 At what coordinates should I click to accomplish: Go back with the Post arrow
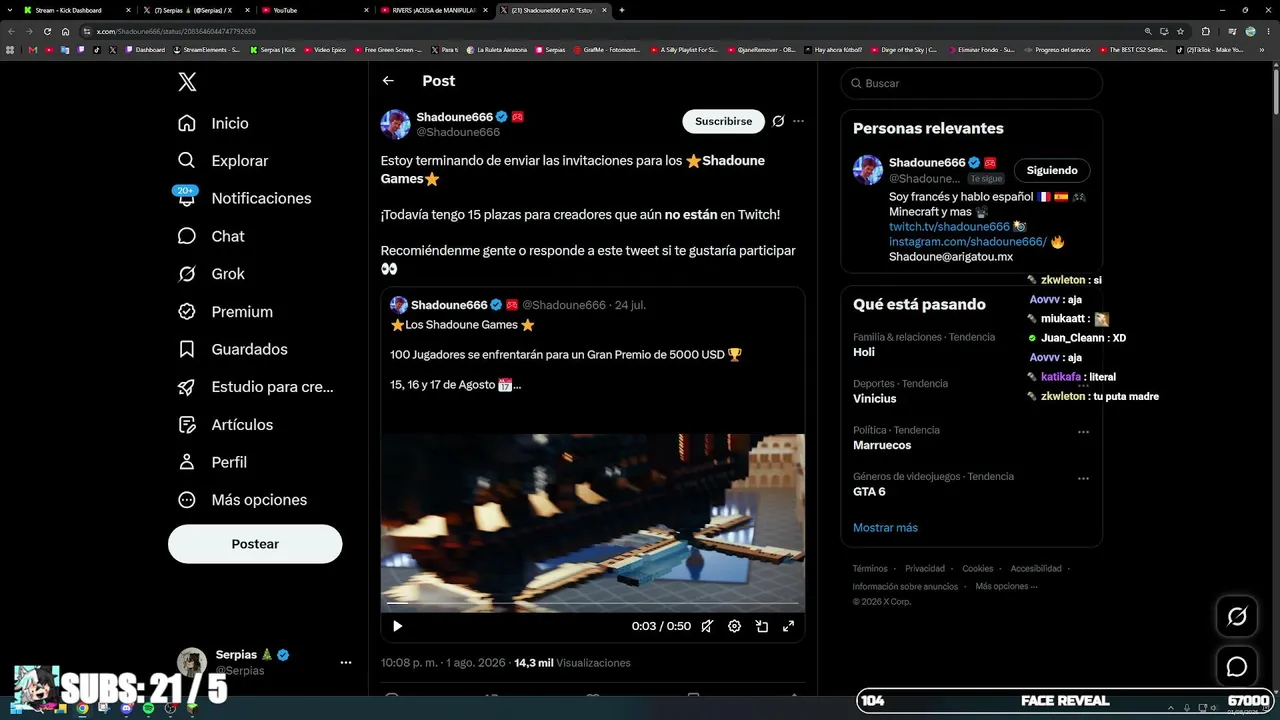pos(388,81)
